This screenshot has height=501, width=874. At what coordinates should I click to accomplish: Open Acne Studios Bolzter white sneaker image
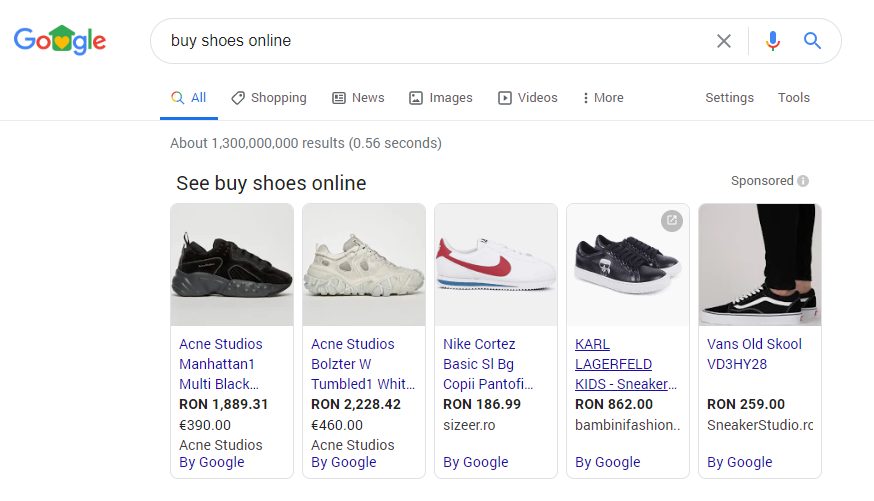pos(364,265)
